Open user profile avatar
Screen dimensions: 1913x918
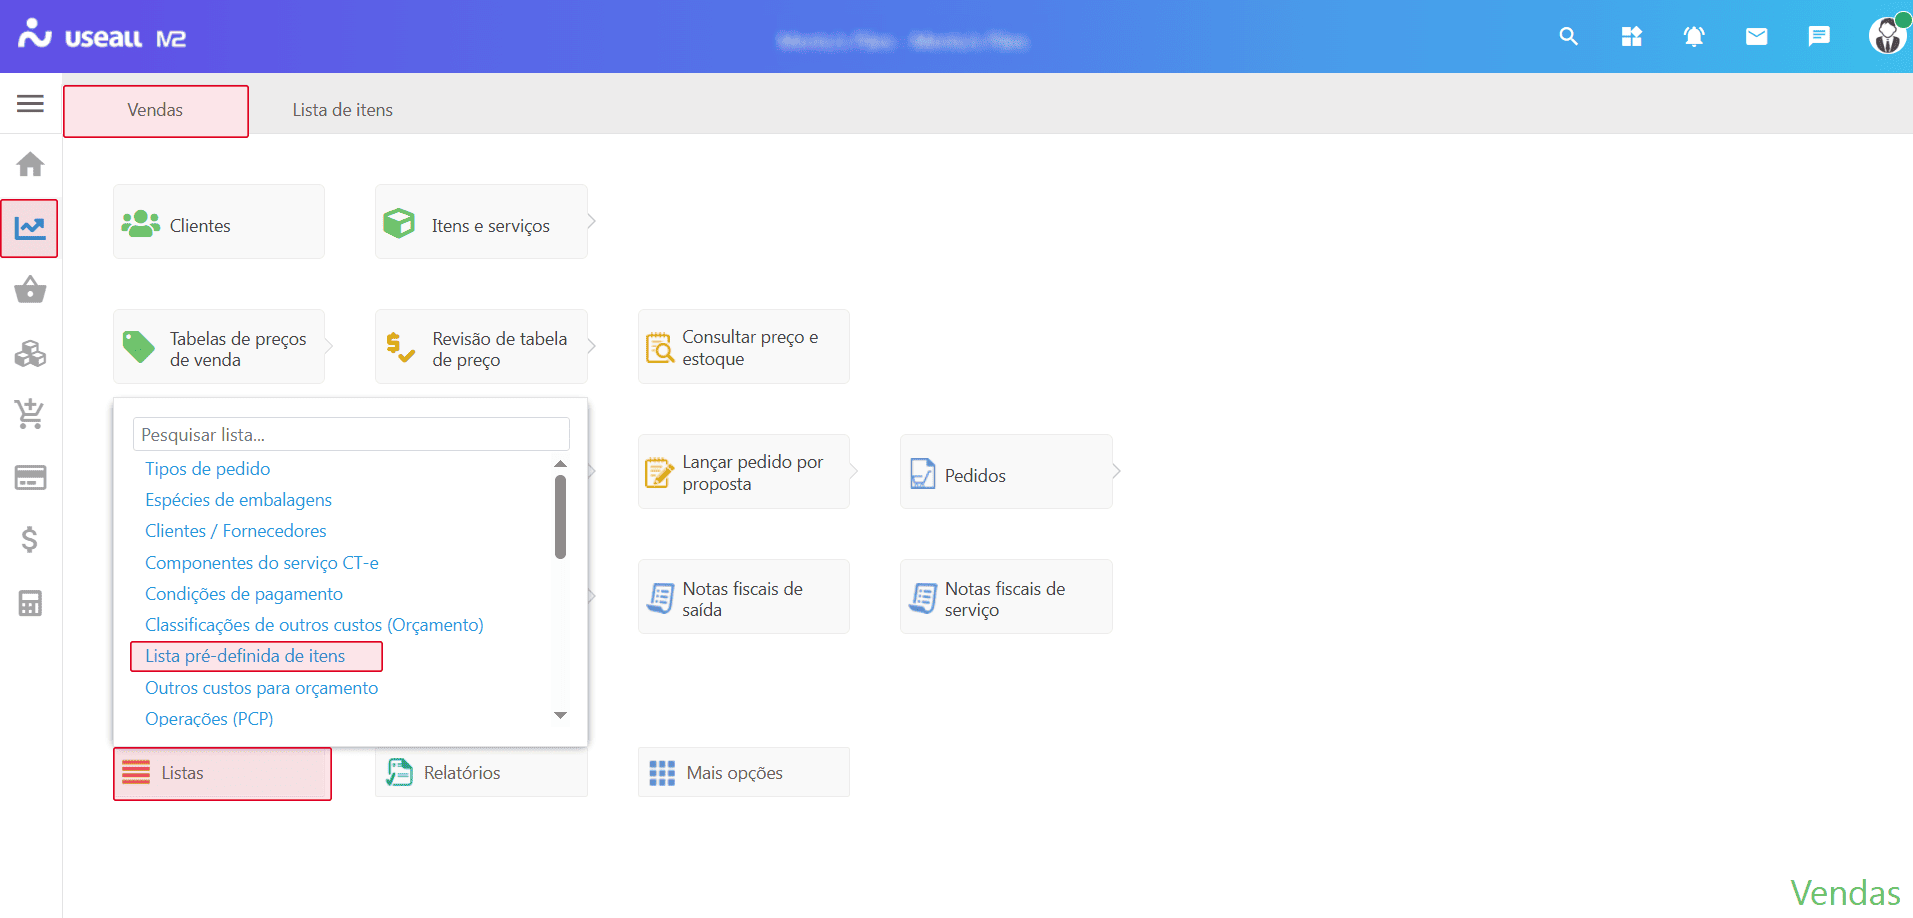point(1886,36)
